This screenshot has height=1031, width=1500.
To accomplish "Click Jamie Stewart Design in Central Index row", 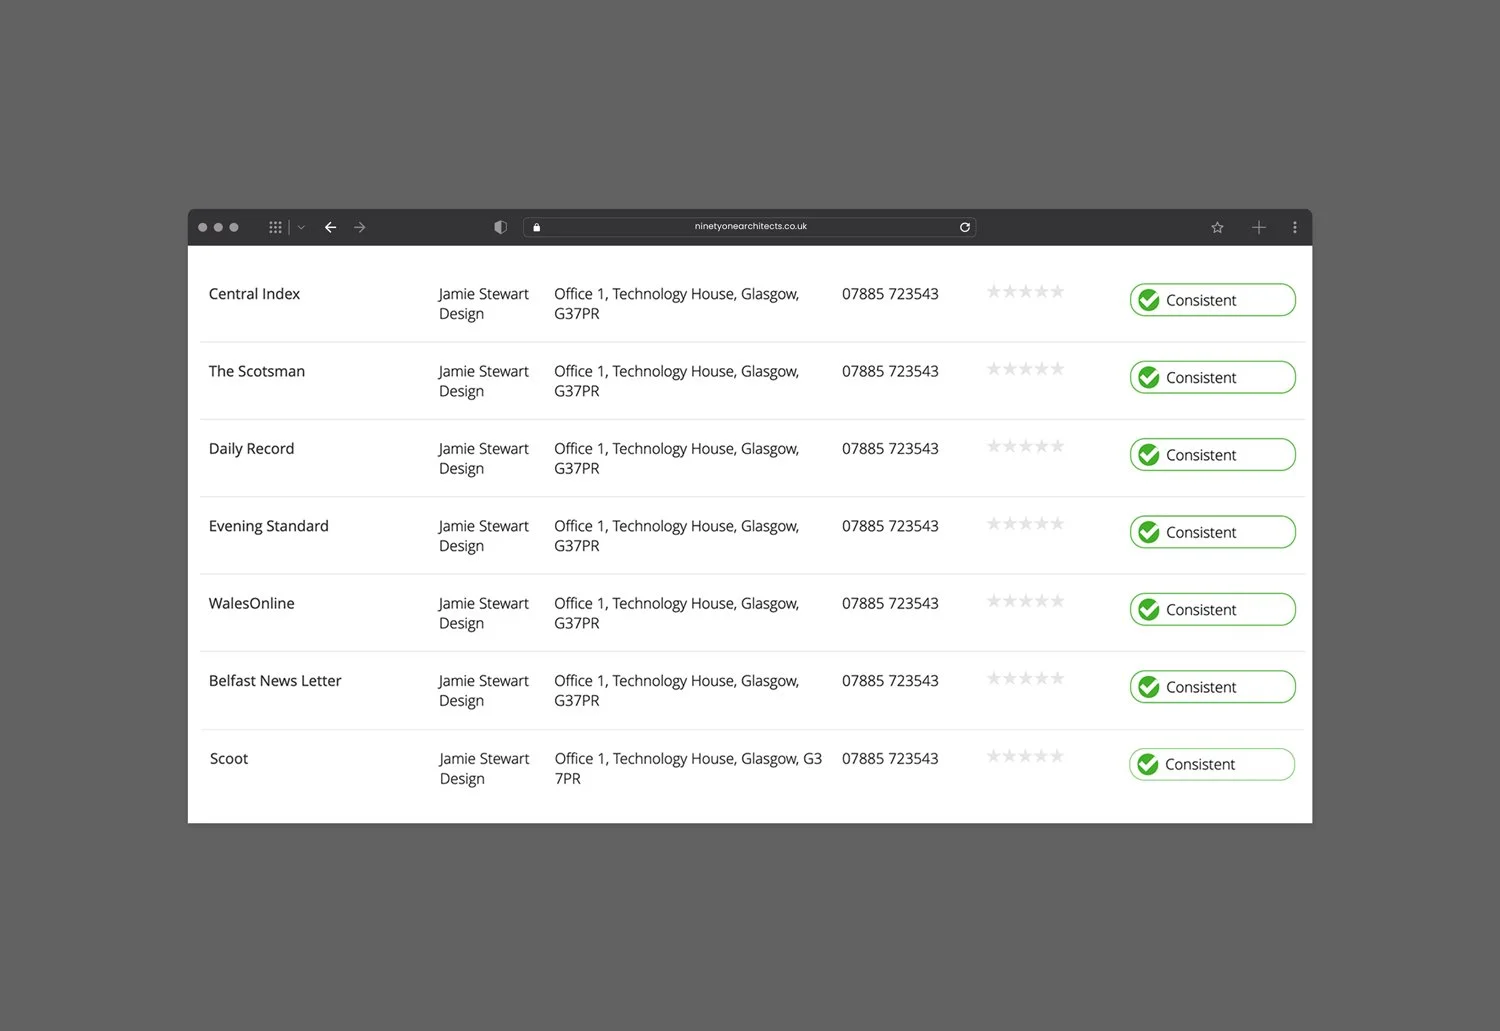I will point(483,304).
